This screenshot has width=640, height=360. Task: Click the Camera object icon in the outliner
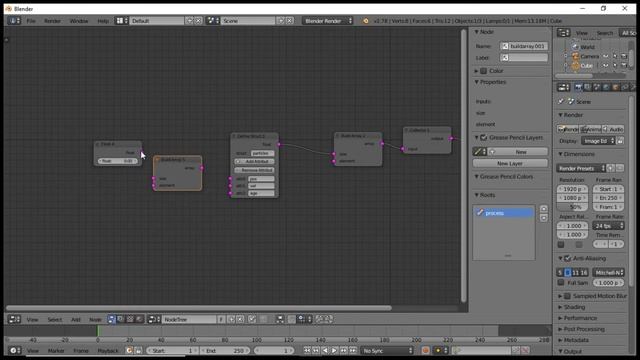pyautogui.click(x=576, y=56)
